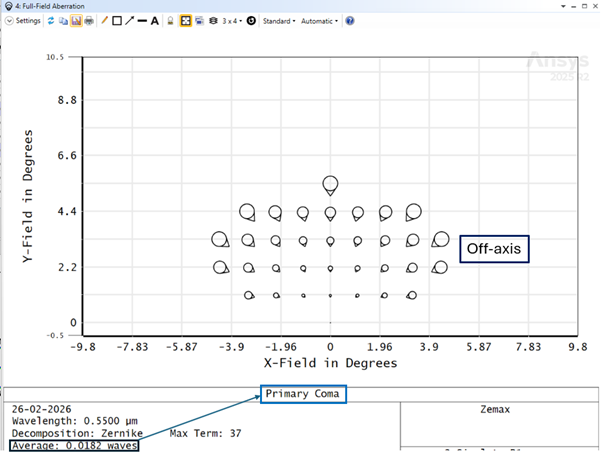
Task: Click the clone window icon
Action: point(199,21)
